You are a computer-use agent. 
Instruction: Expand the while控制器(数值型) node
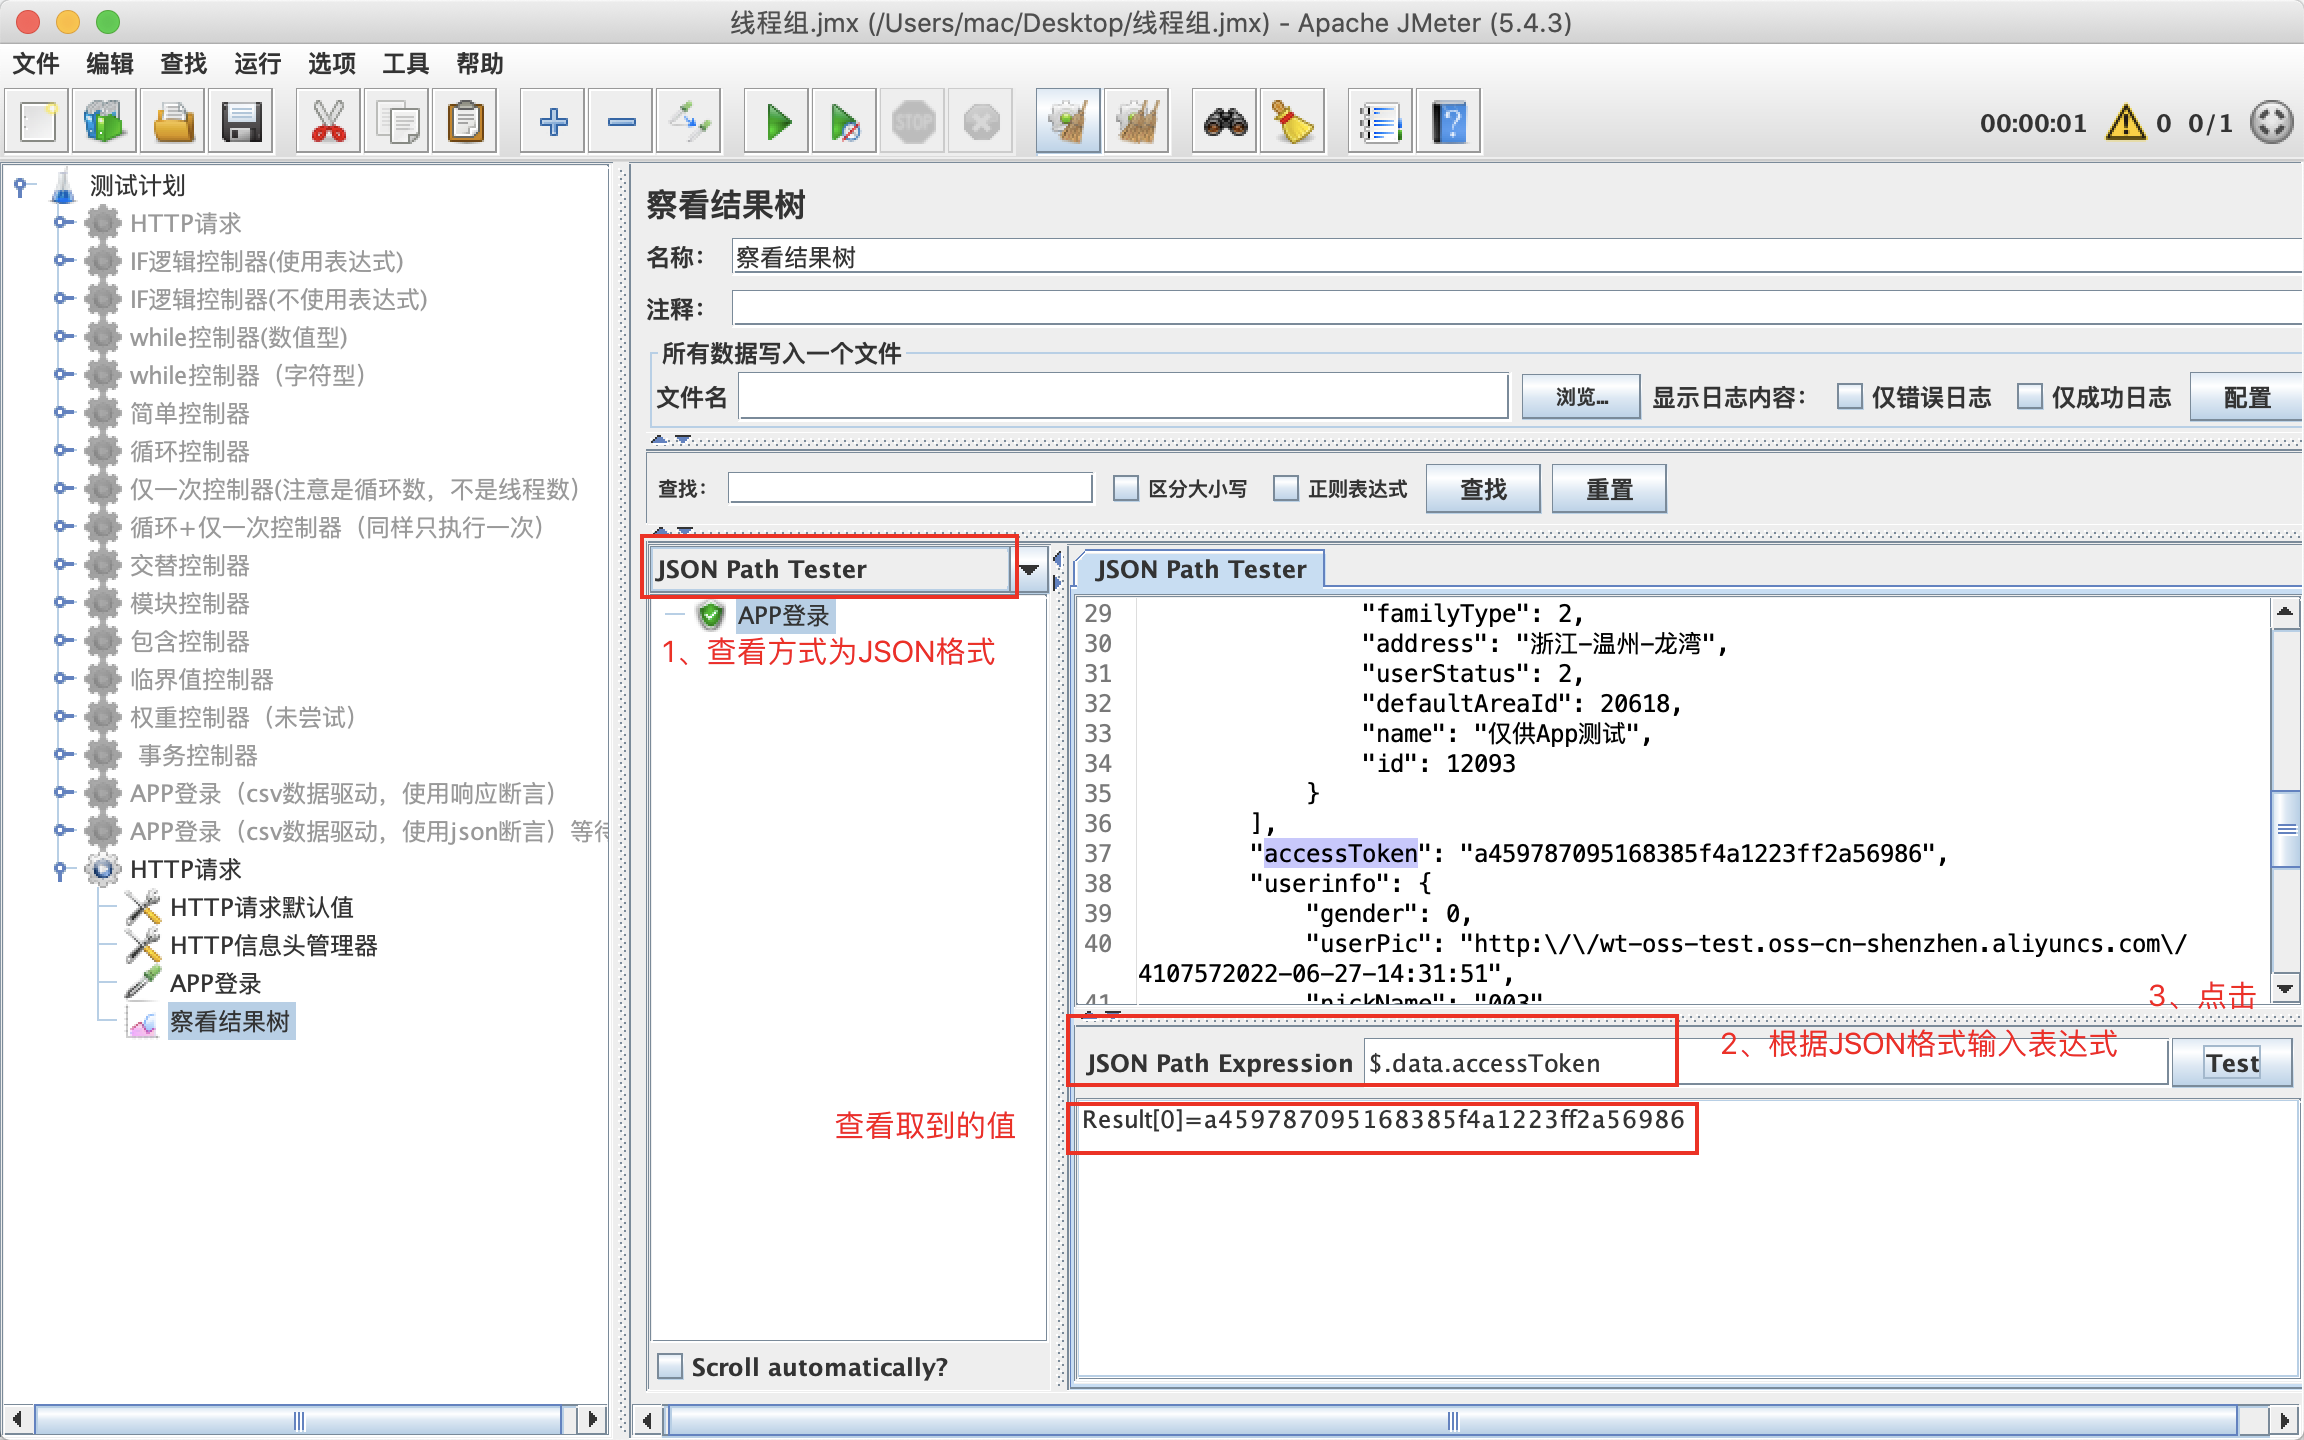coord(62,337)
